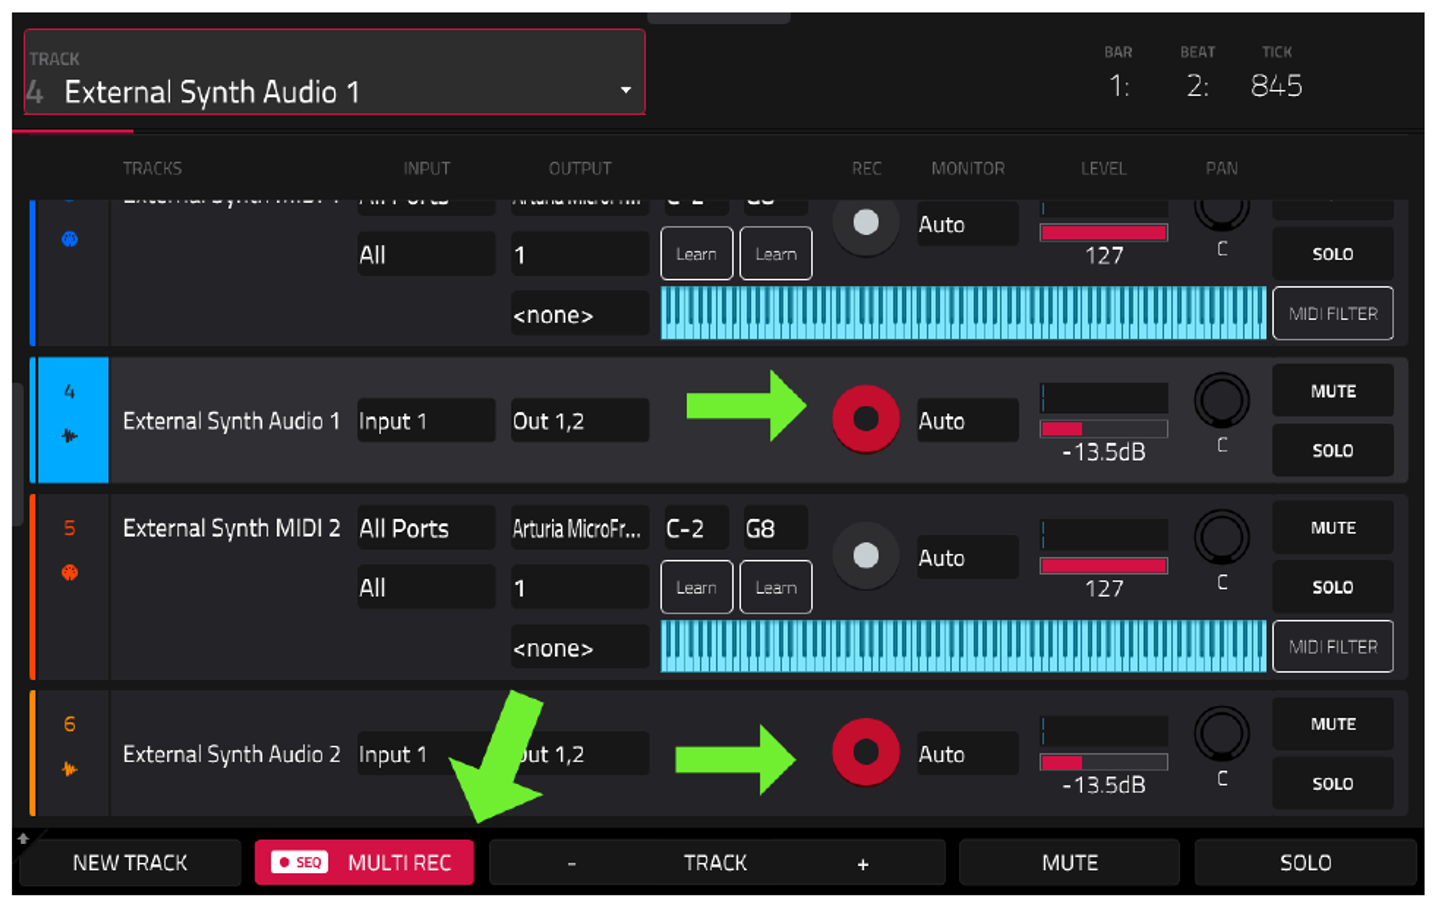Click the up arrow icon above New Track
Viewport: 1438px width, 905px height.
(x=23, y=838)
